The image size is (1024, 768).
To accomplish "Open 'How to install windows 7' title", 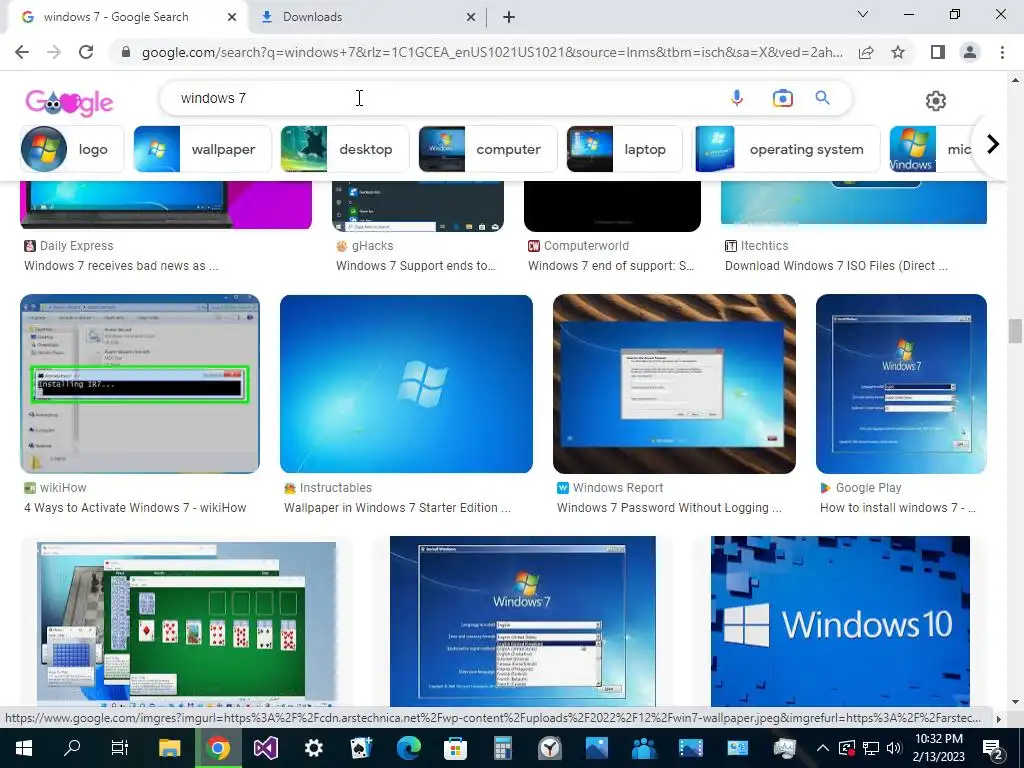I will (x=897, y=507).
